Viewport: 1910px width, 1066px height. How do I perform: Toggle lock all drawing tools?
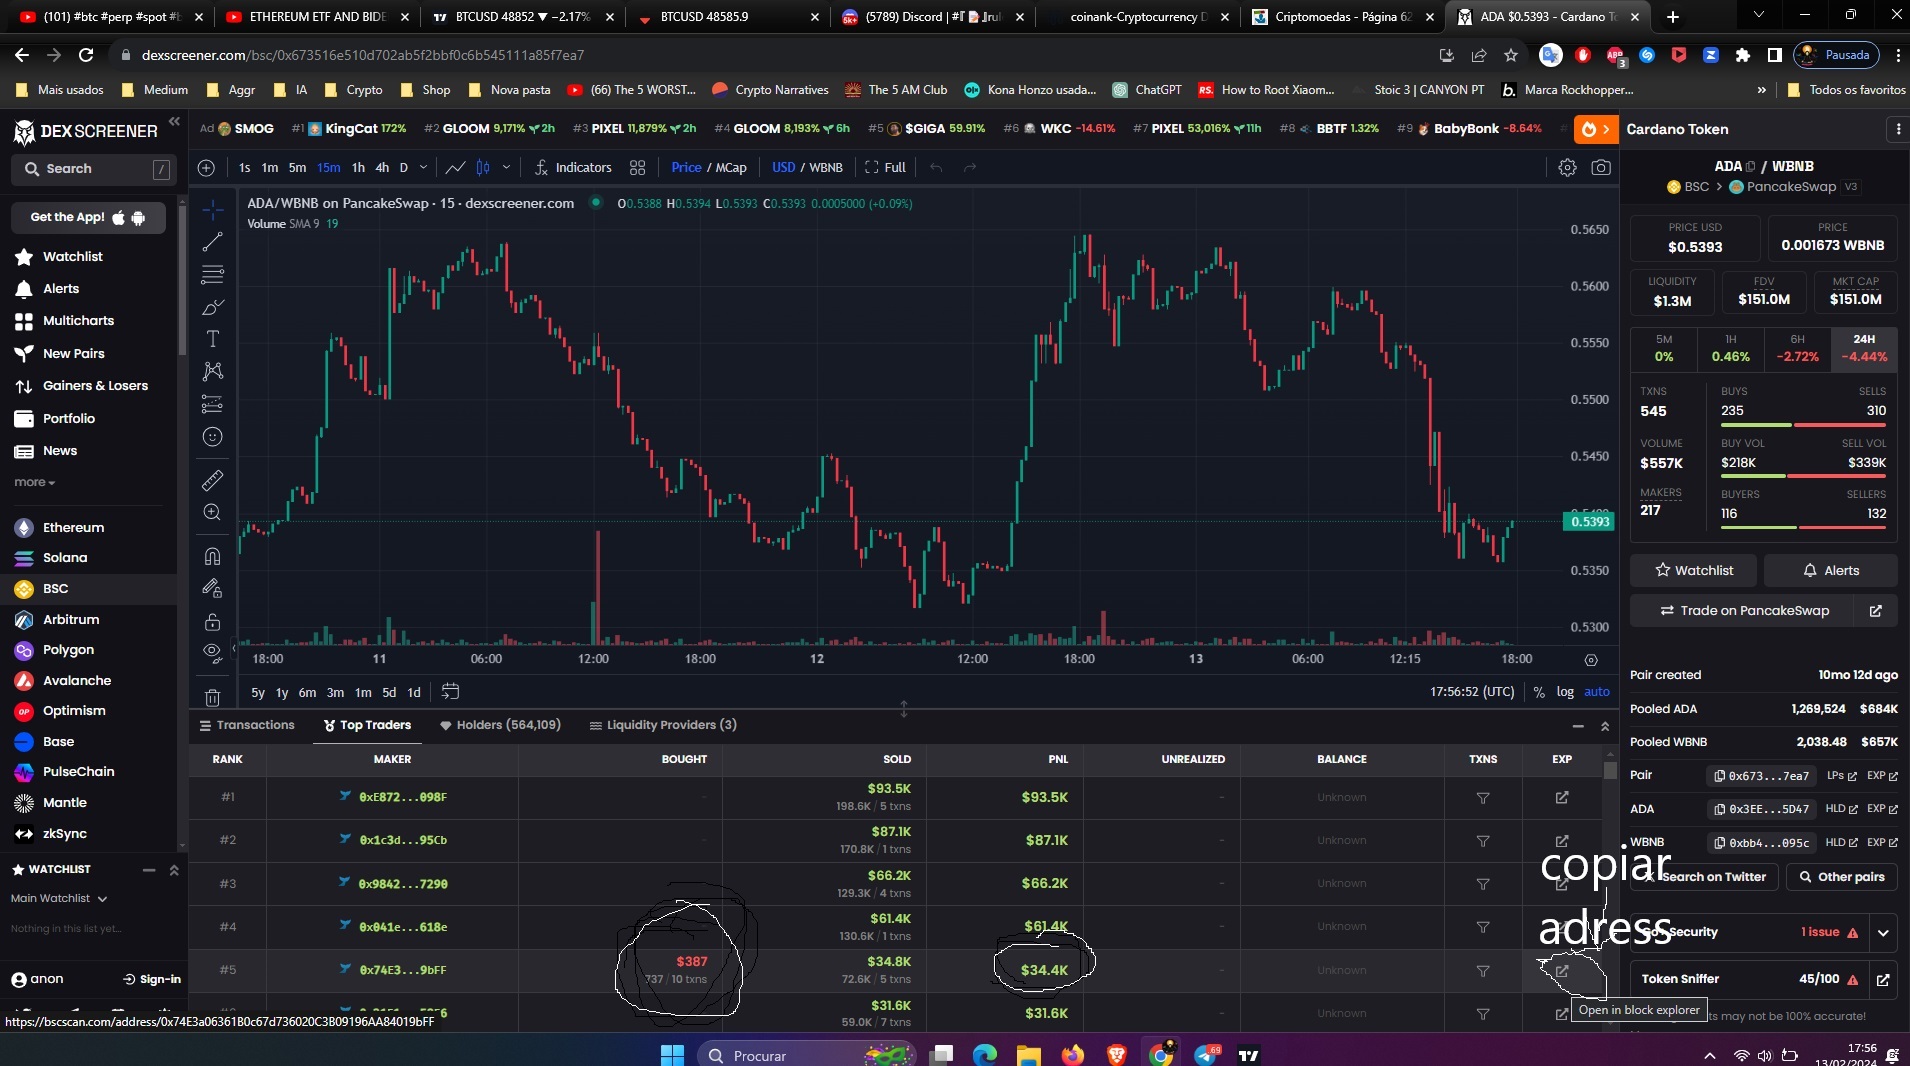pyautogui.click(x=213, y=621)
